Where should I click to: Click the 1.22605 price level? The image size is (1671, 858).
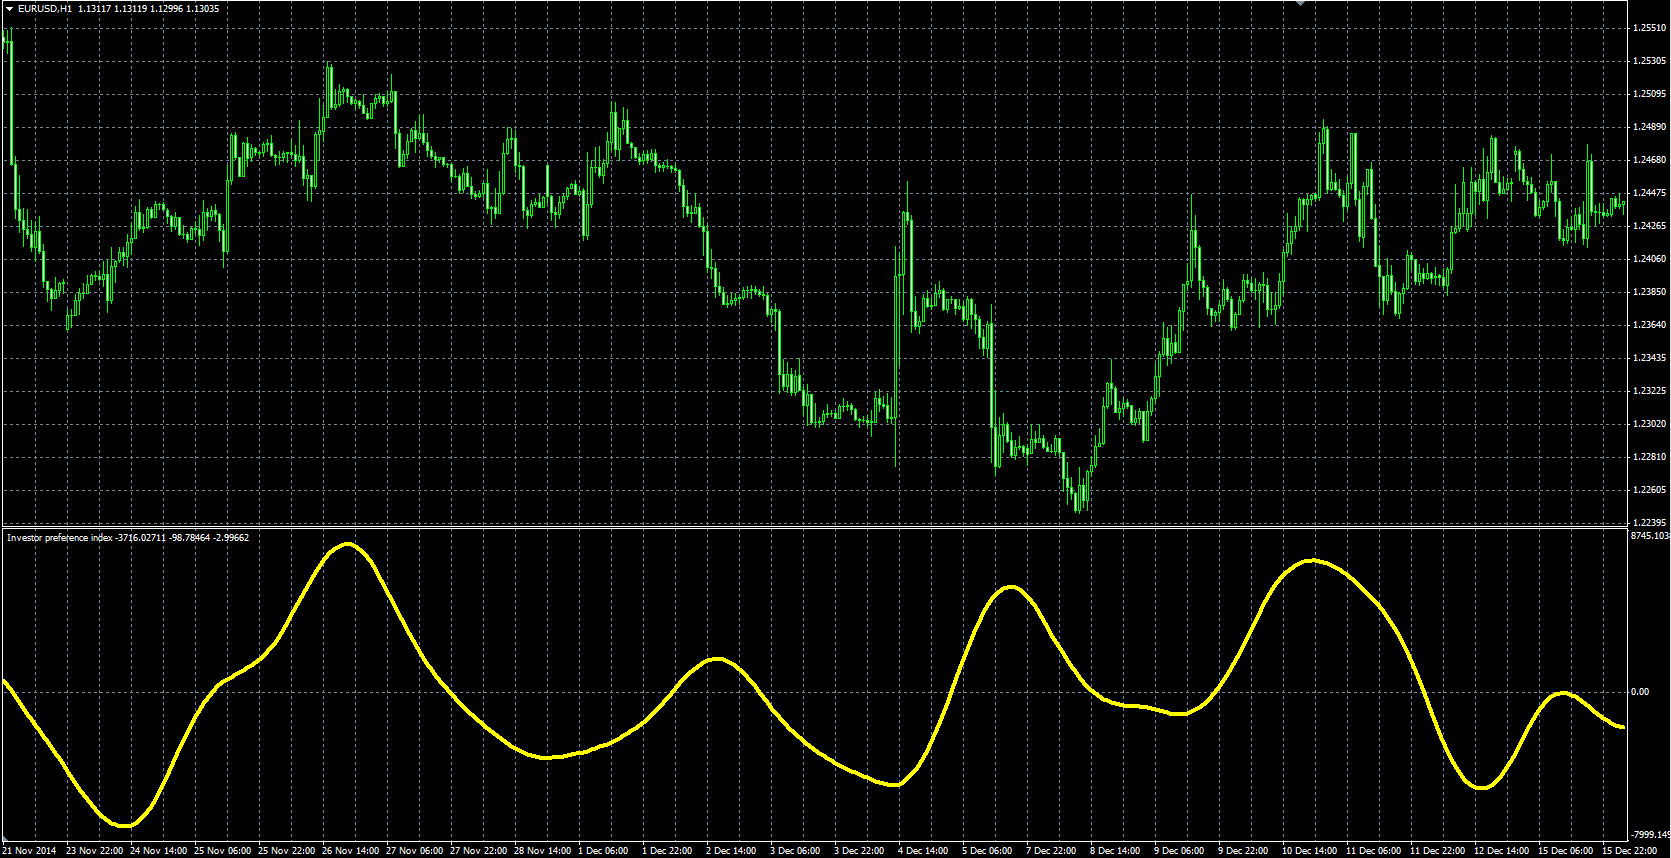point(1649,490)
